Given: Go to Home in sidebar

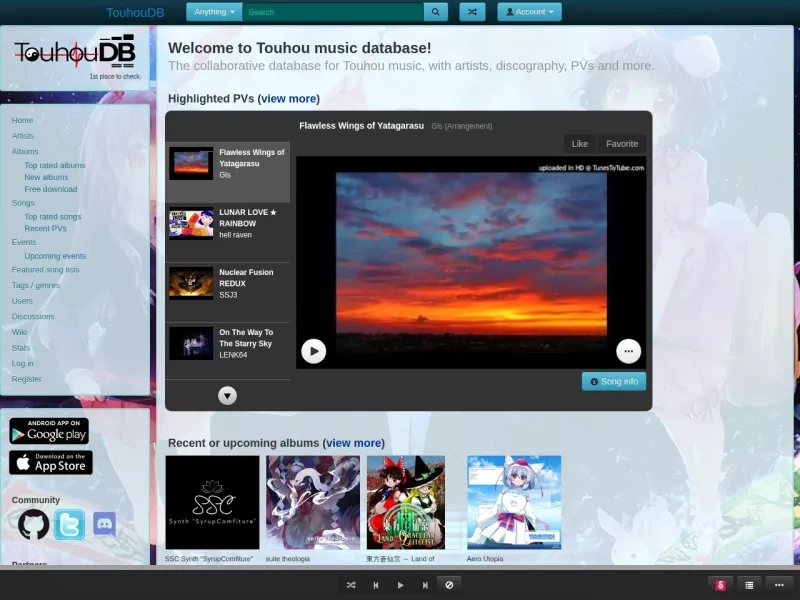Looking at the screenshot, I should 22,120.
